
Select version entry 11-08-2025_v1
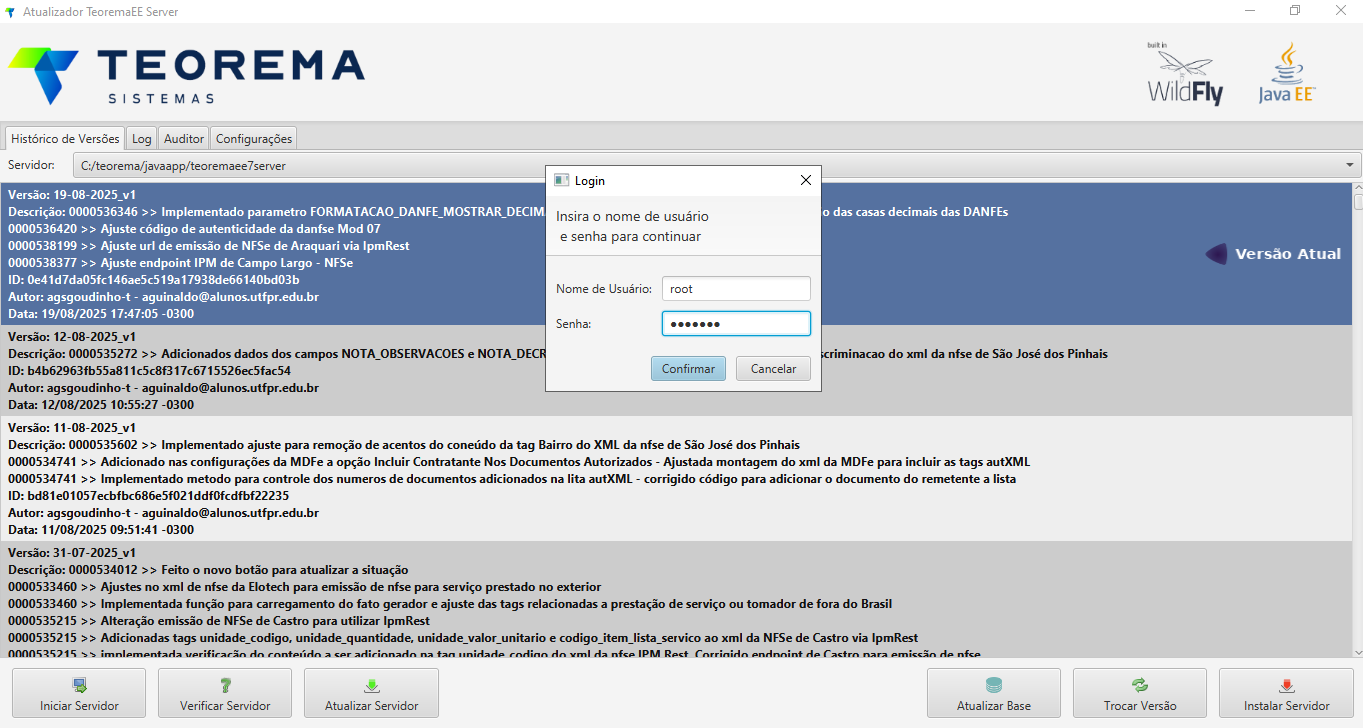pyautogui.click(x=676, y=478)
